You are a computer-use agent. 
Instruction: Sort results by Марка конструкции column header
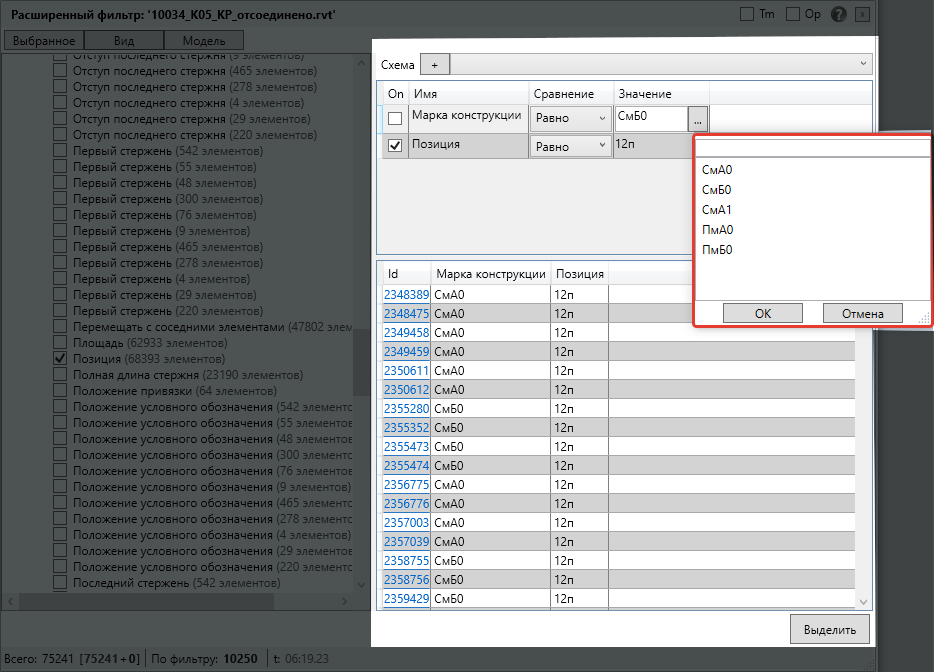491,273
